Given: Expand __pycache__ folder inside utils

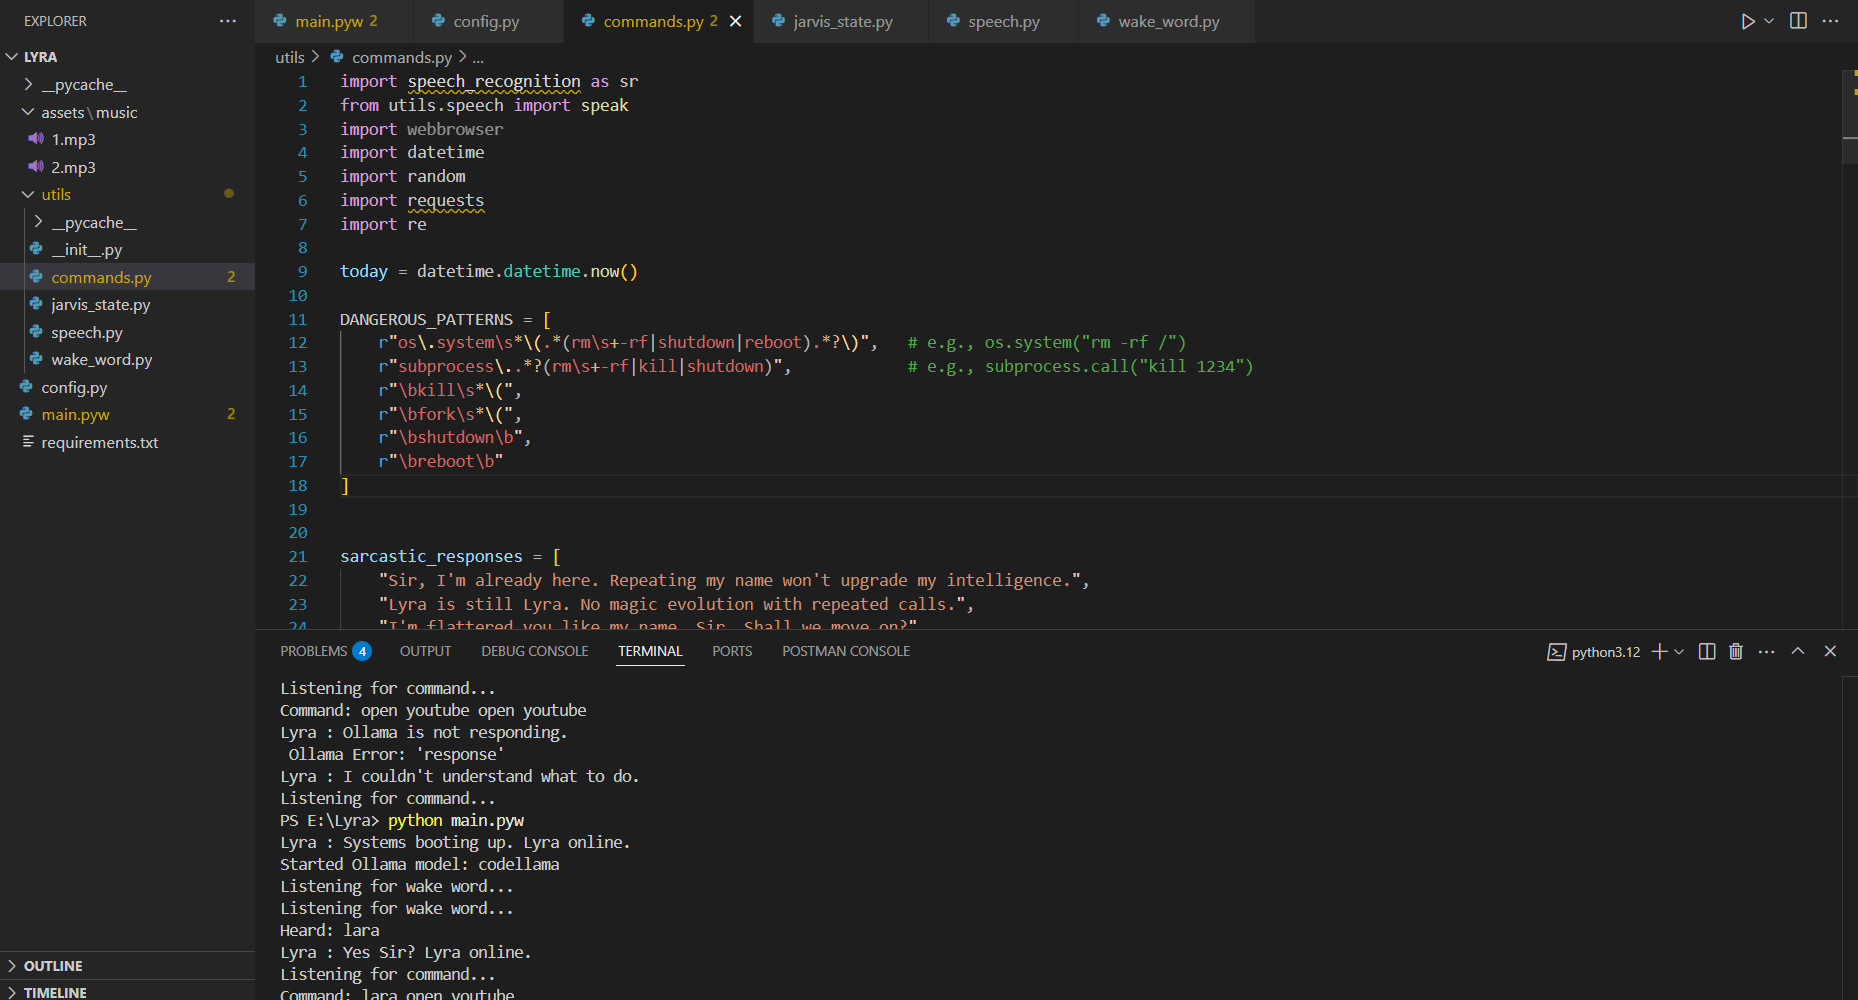Looking at the screenshot, I should [x=38, y=222].
